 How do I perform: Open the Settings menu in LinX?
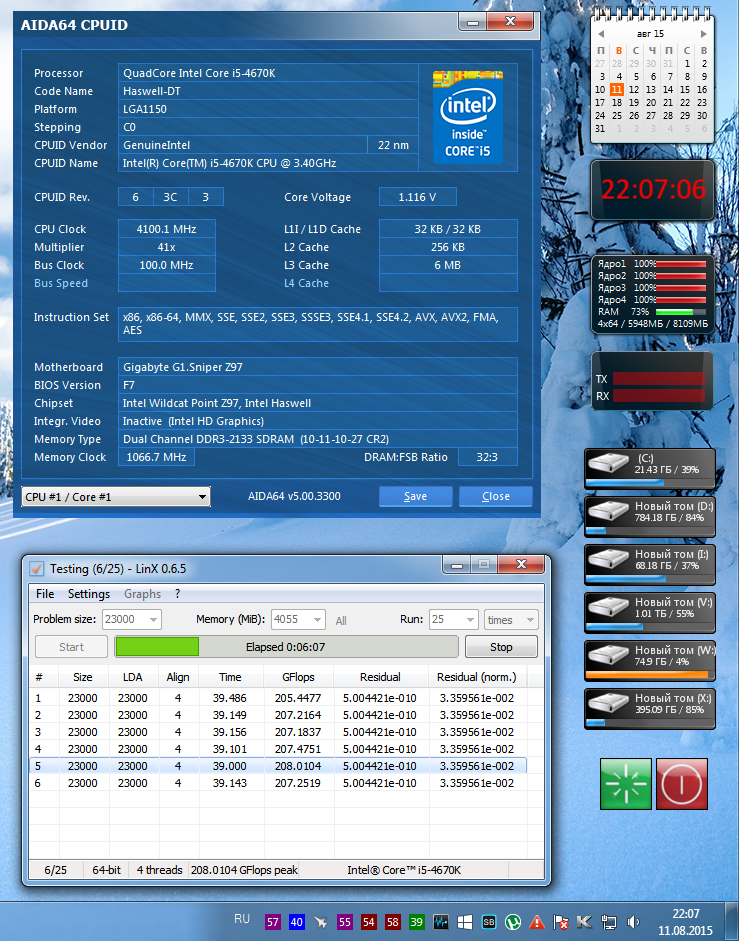pos(89,594)
